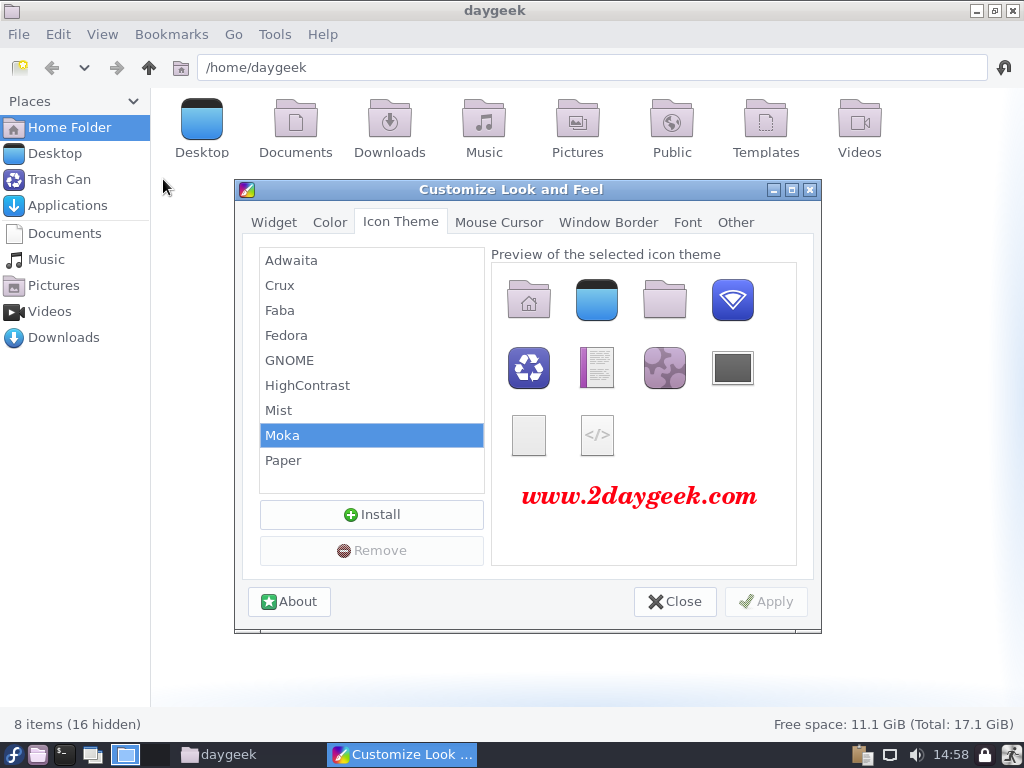Open the navigation history dropdown arrow
The height and width of the screenshot is (768, 1024).
84,68
